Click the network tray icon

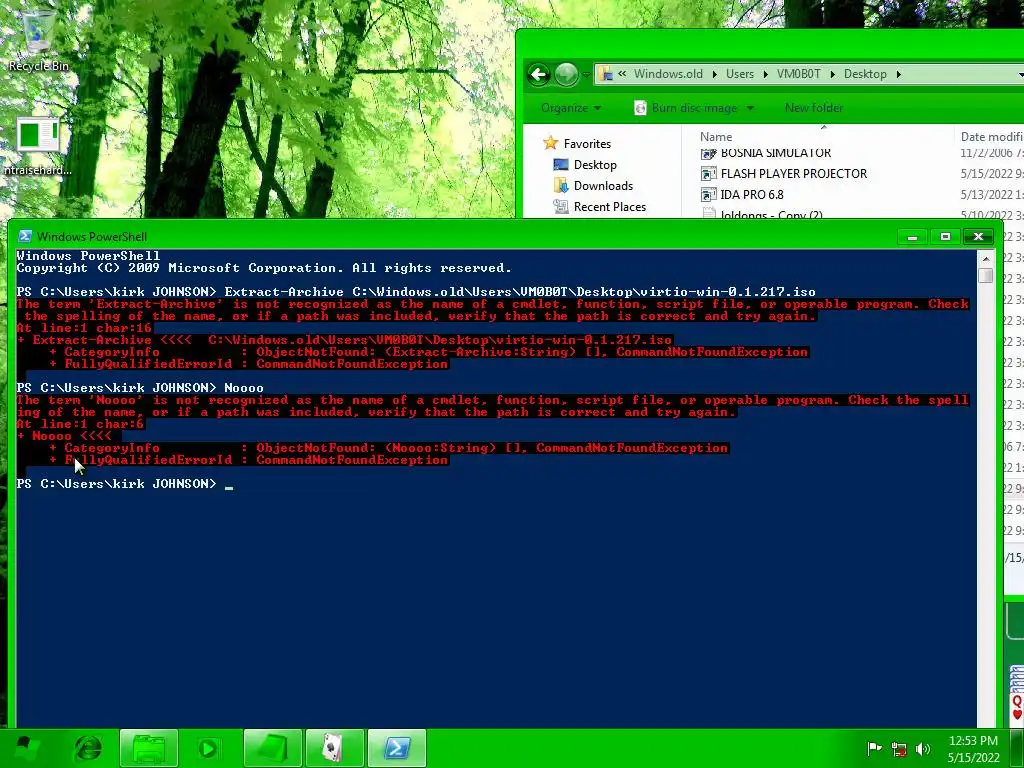click(899, 749)
